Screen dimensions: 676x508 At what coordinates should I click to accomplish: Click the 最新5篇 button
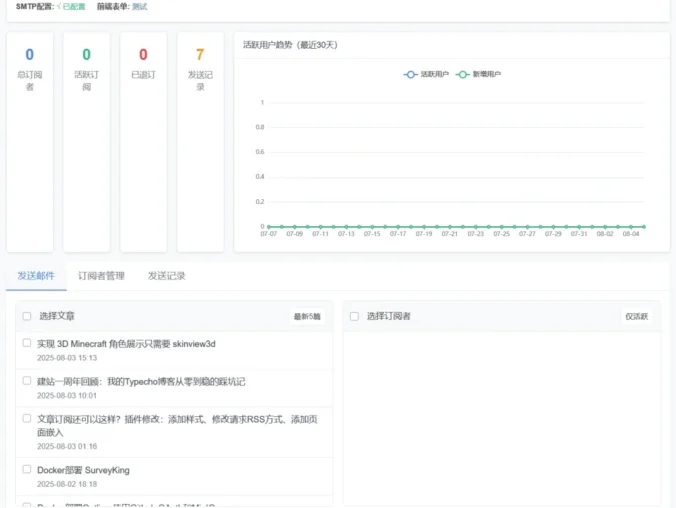[307, 317]
